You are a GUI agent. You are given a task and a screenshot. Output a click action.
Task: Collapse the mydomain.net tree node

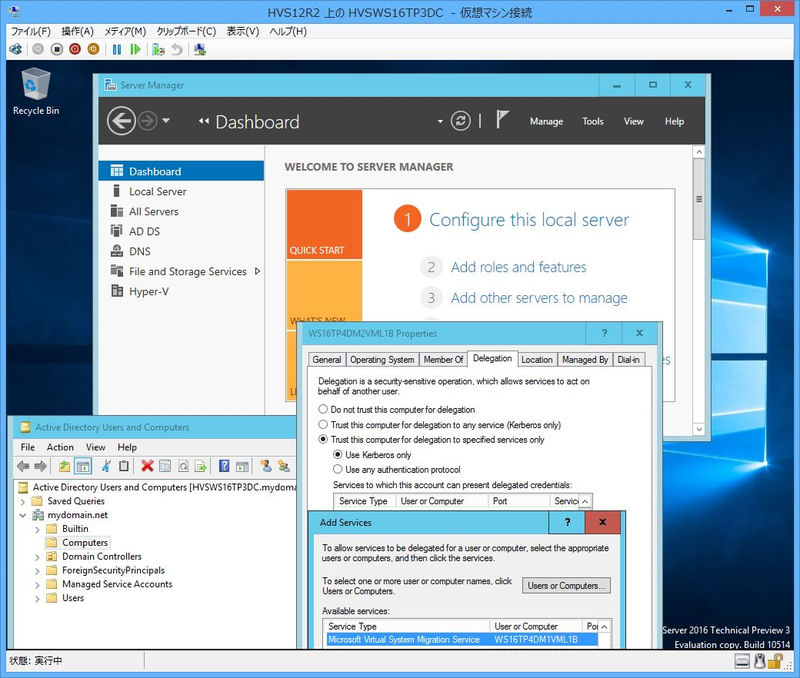[x=22, y=515]
